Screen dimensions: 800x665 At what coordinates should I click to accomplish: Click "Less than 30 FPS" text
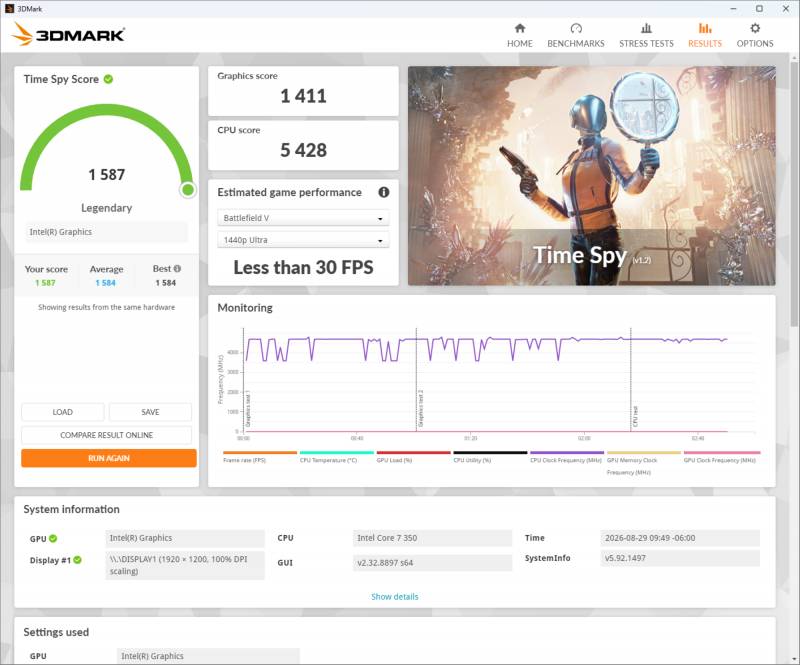[303, 267]
